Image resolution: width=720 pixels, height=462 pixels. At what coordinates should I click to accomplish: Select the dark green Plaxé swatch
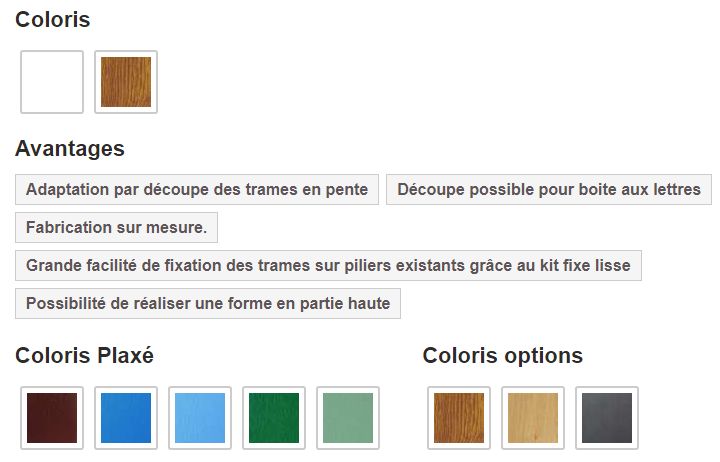click(274, 418)
